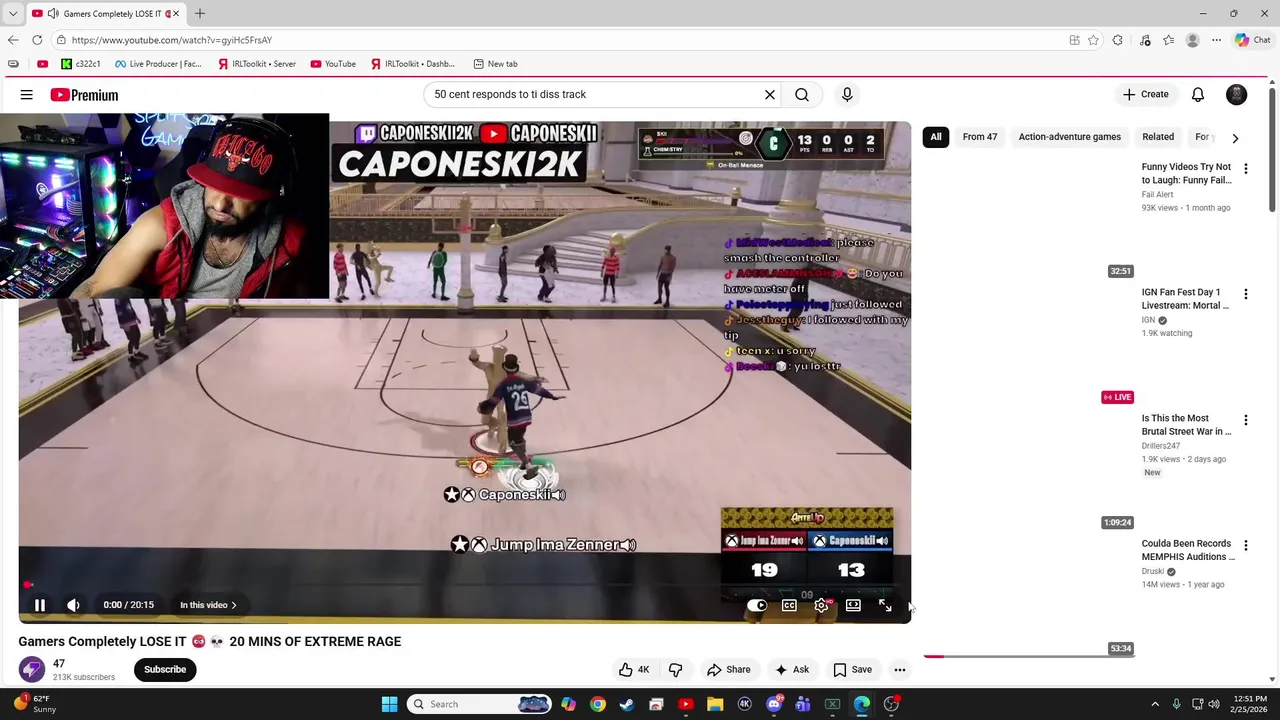This screenshot has height=720, width=1280.
Task: Show more filter chips with the arrow
Action: [x=1235, y=138]
